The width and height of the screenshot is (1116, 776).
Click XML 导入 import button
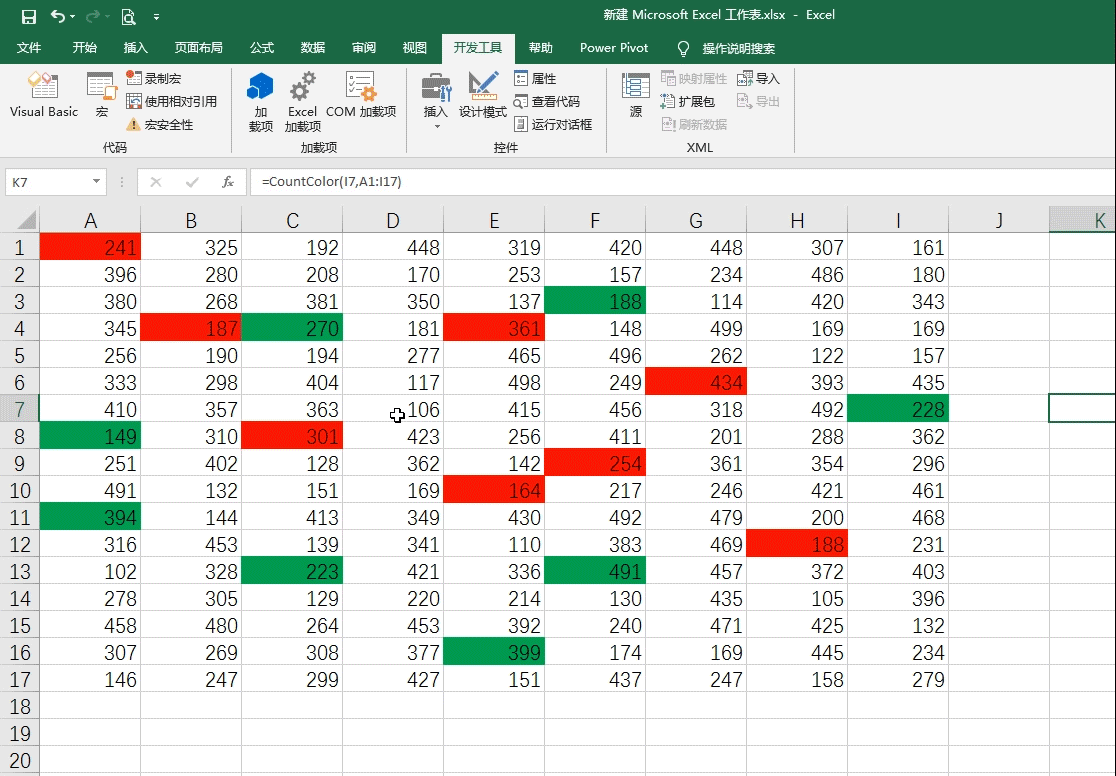pos(759,78)
